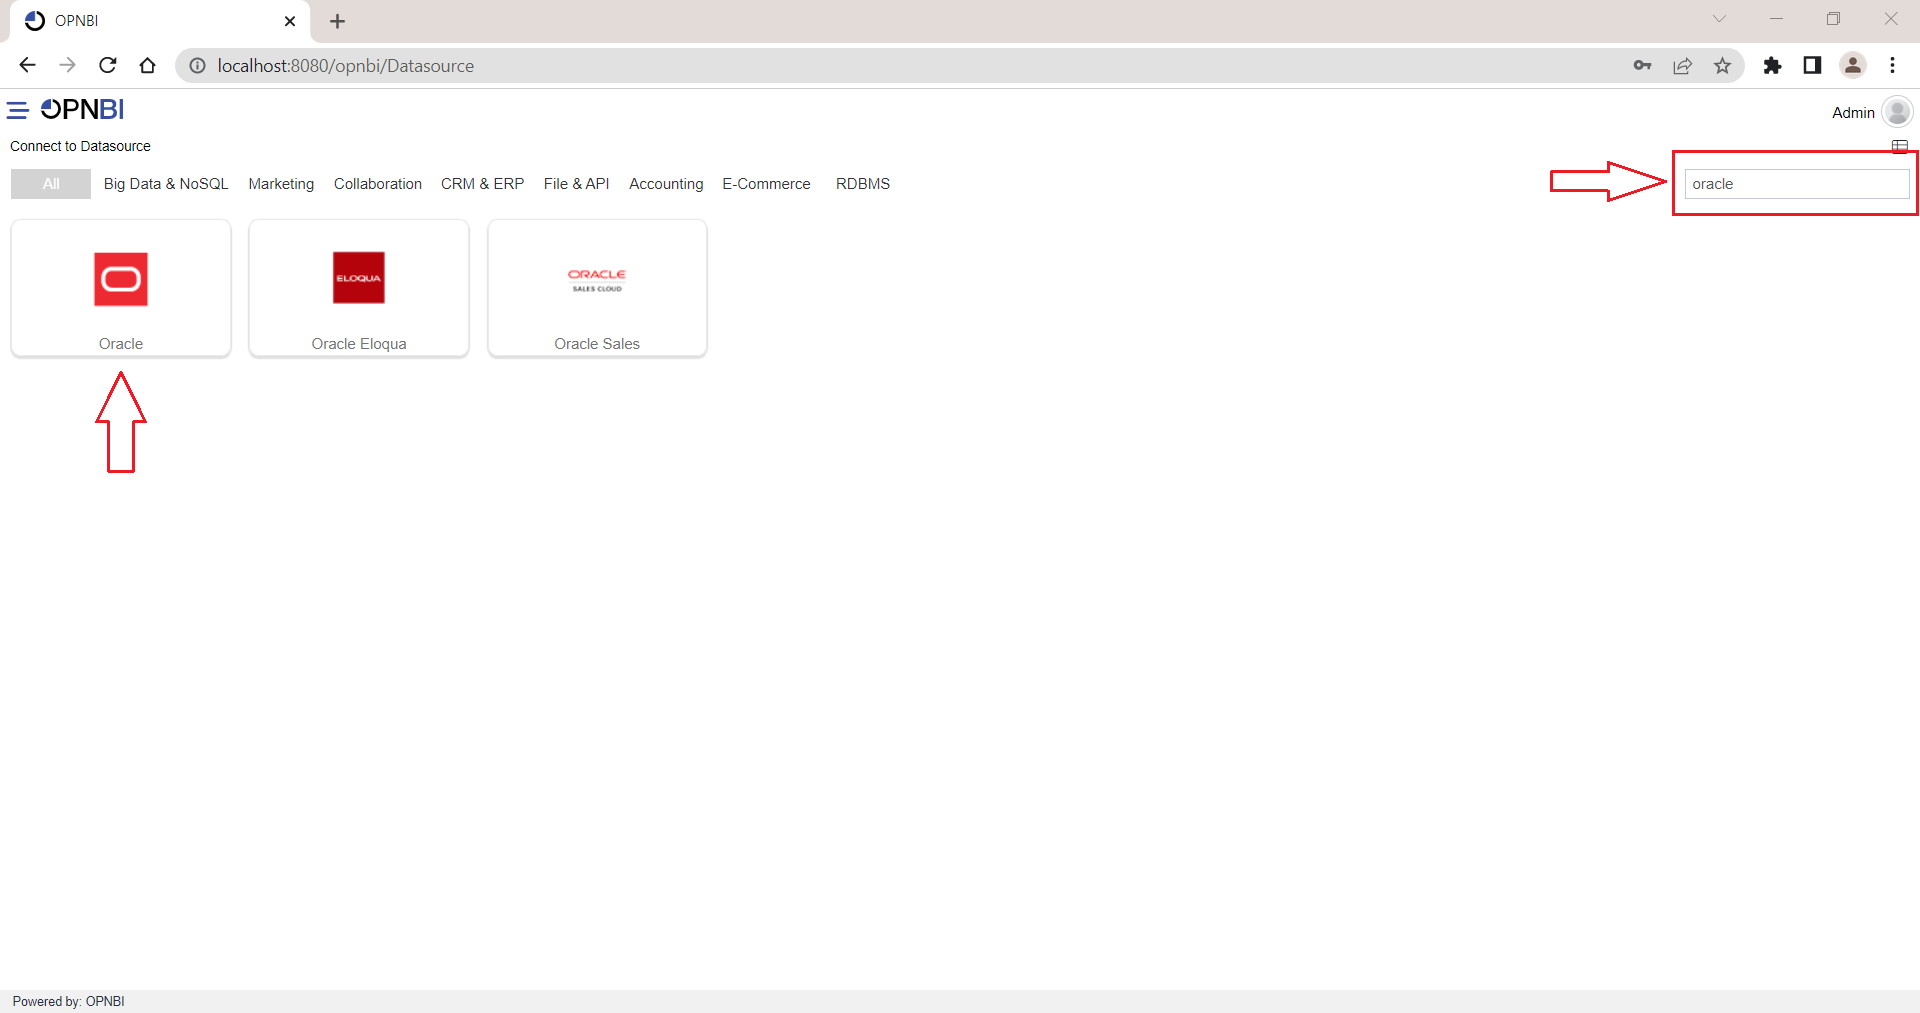1920x1013 pixels.
Task: Select the Oracle Eloqua datasource card
Action: tap(359, 288)
